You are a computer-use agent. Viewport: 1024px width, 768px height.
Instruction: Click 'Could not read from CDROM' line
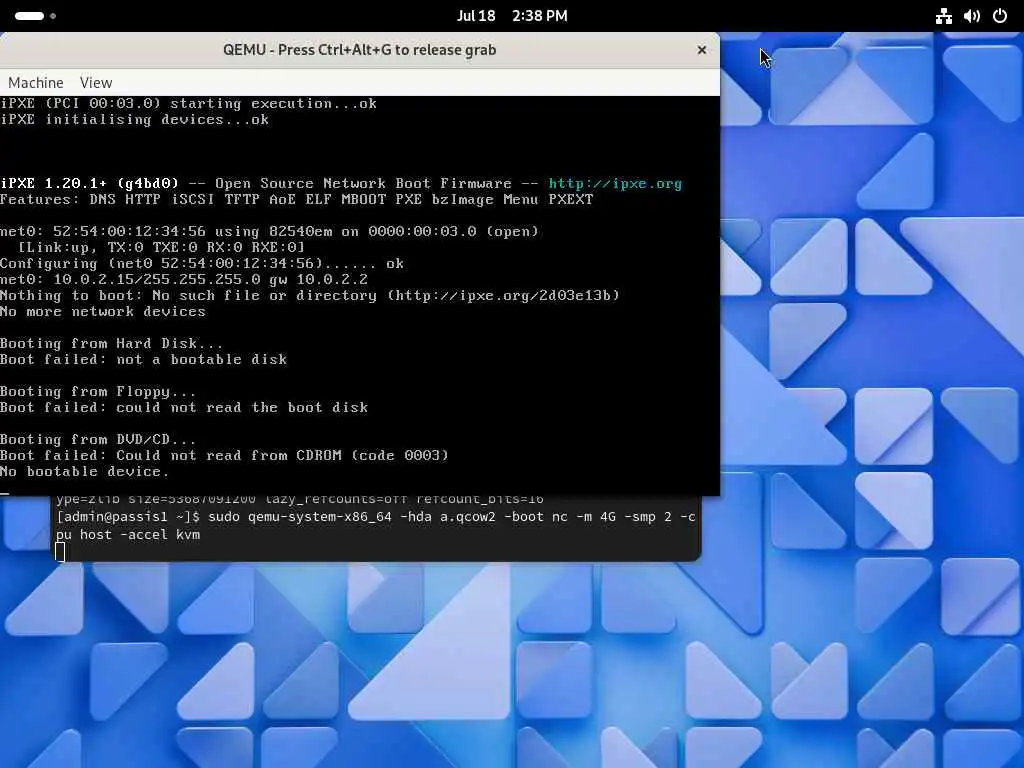pyautogui.click(x=224, y=455)
